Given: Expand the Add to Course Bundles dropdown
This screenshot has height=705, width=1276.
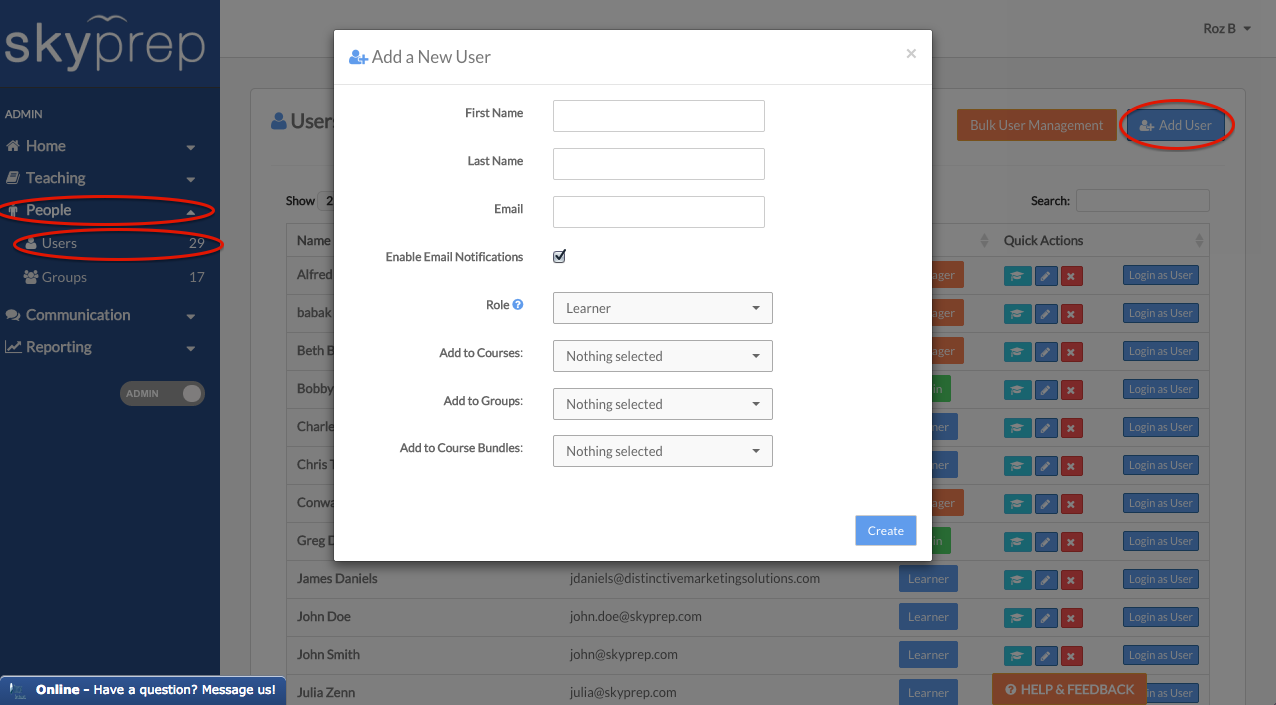Looking at the screenshot, I should [662, 451].
